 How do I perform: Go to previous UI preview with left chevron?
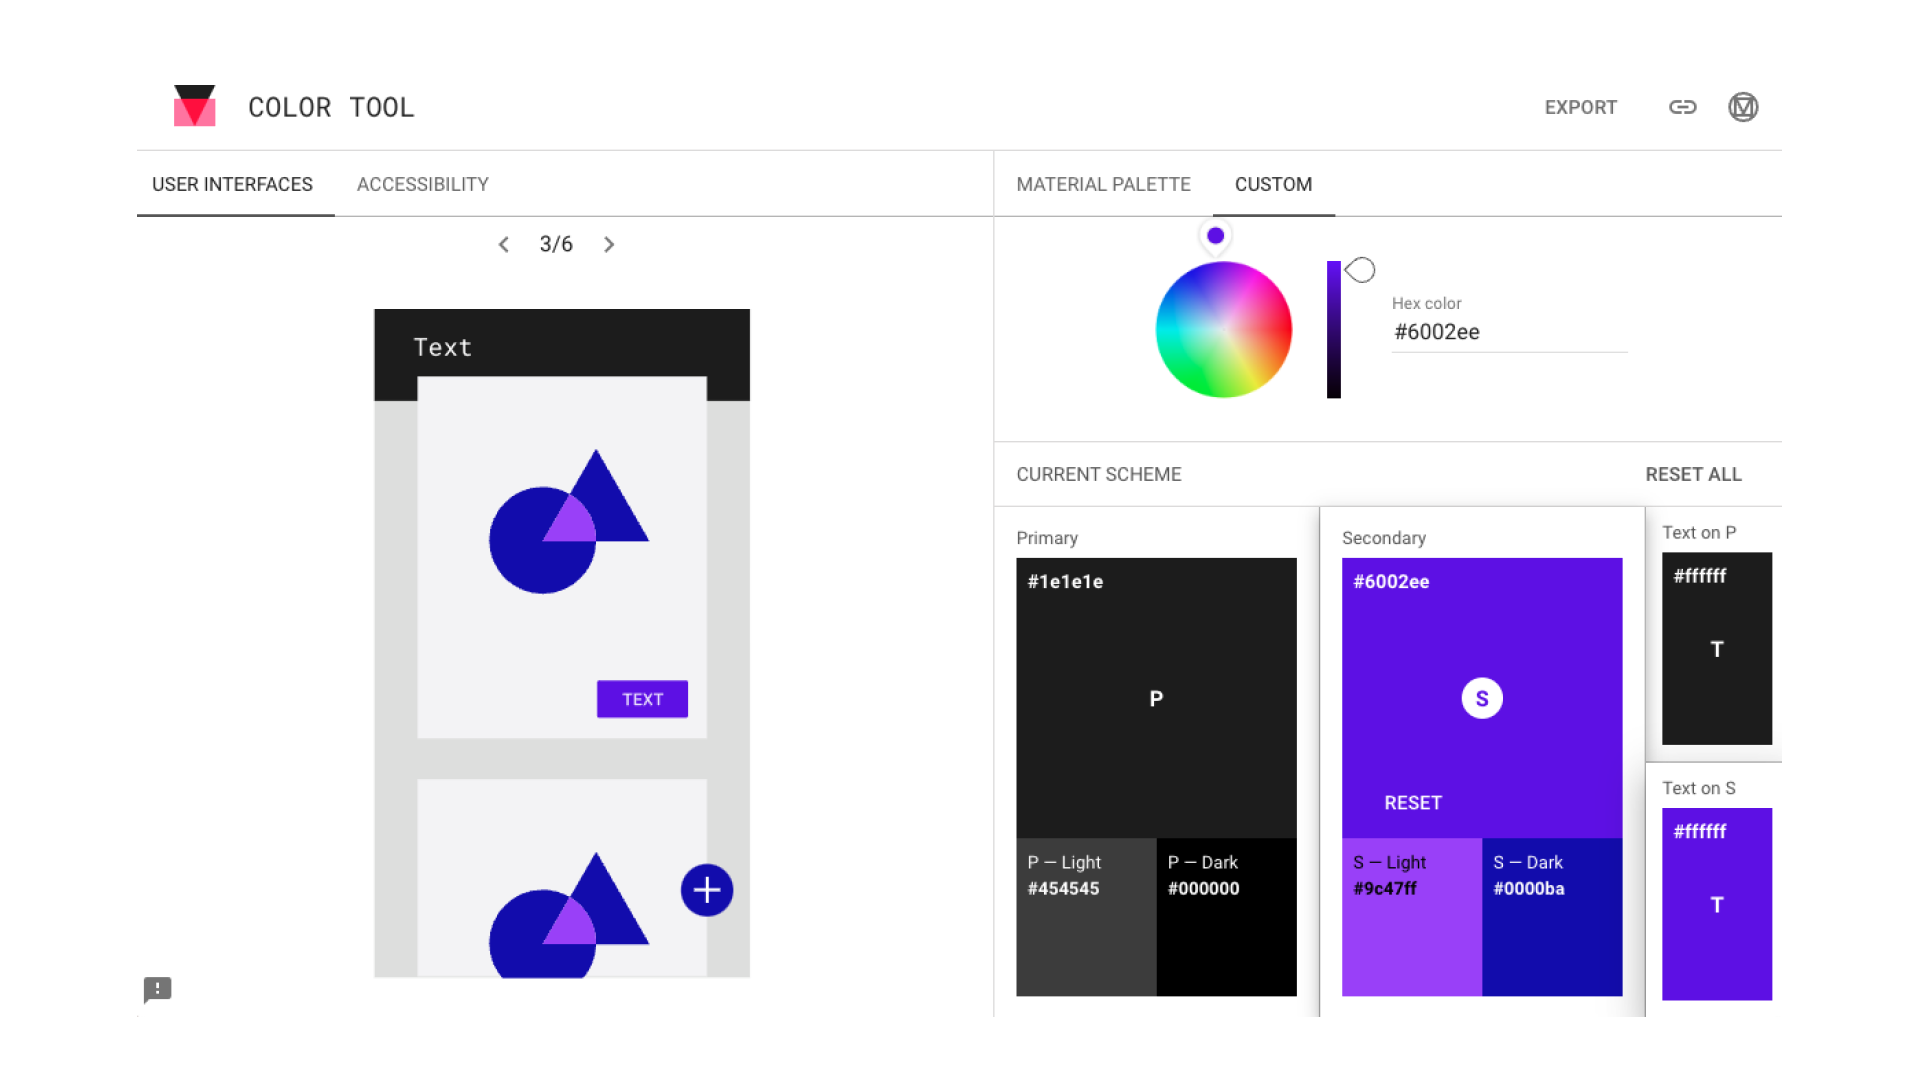504,245
